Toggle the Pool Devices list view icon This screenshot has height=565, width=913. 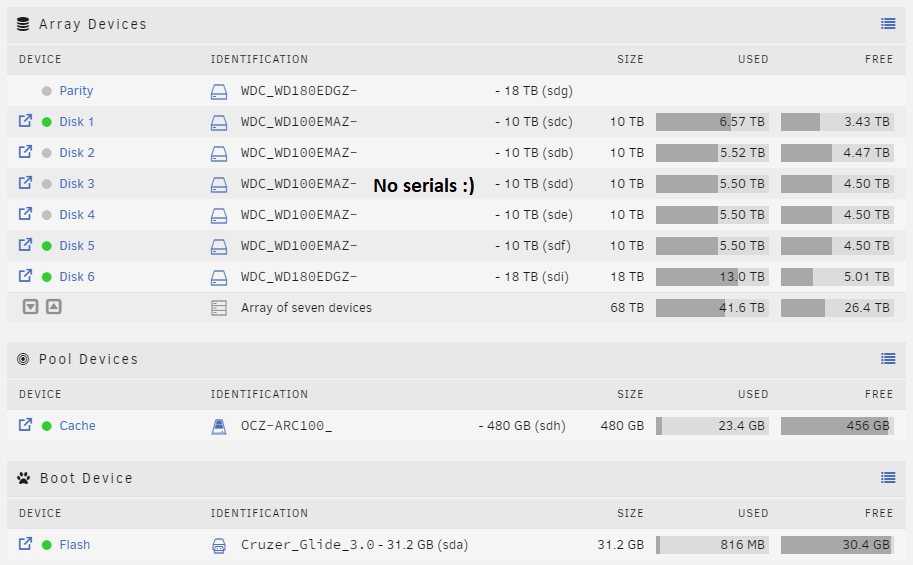click(x=888, y=359)
